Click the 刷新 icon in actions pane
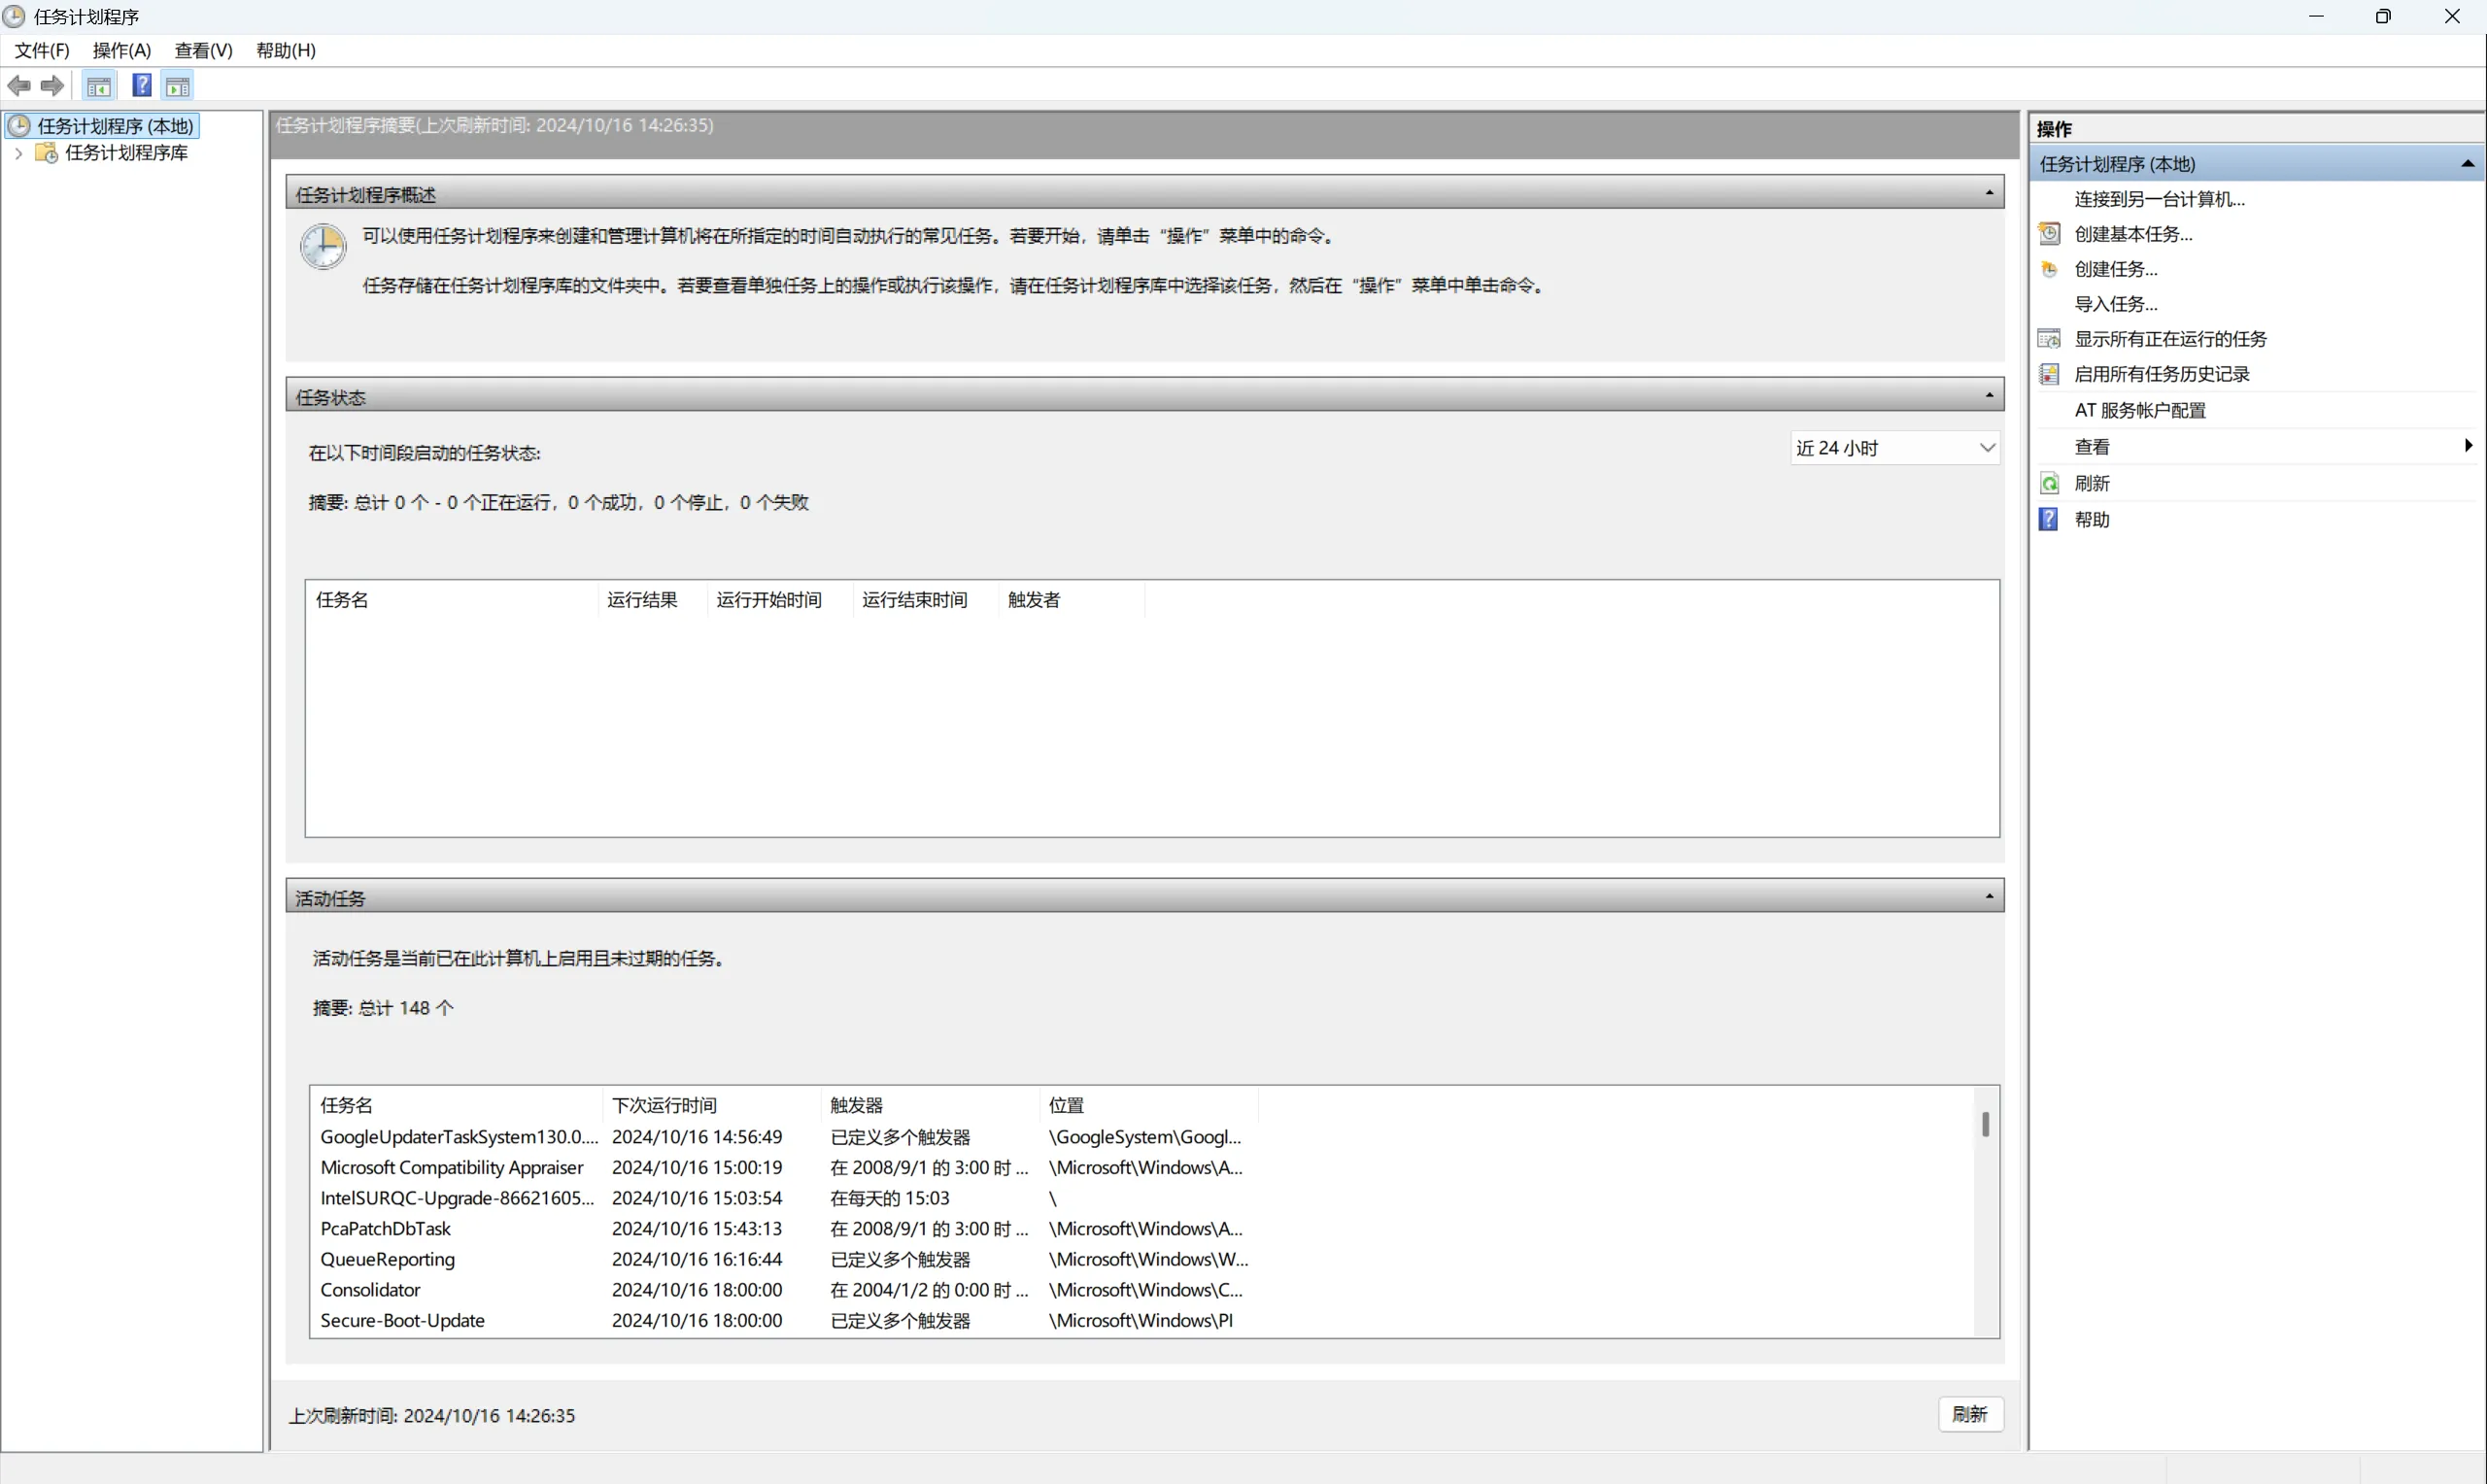 tap(2049, 484)
